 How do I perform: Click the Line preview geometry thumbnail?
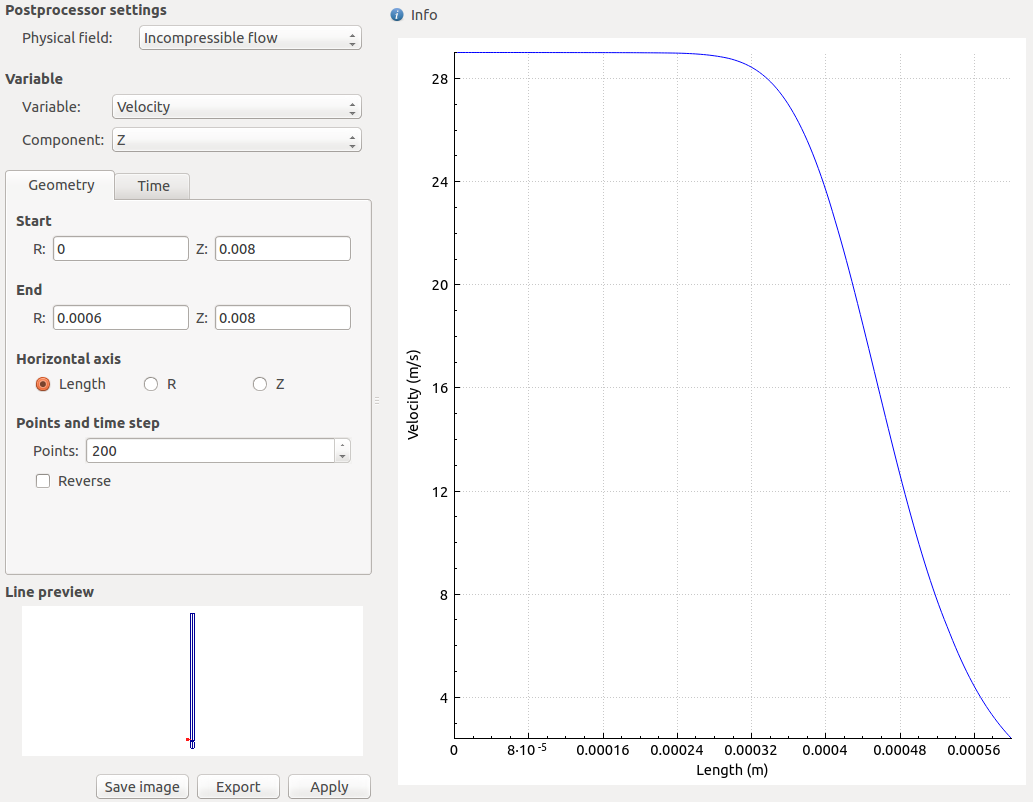tap(192, 680)
